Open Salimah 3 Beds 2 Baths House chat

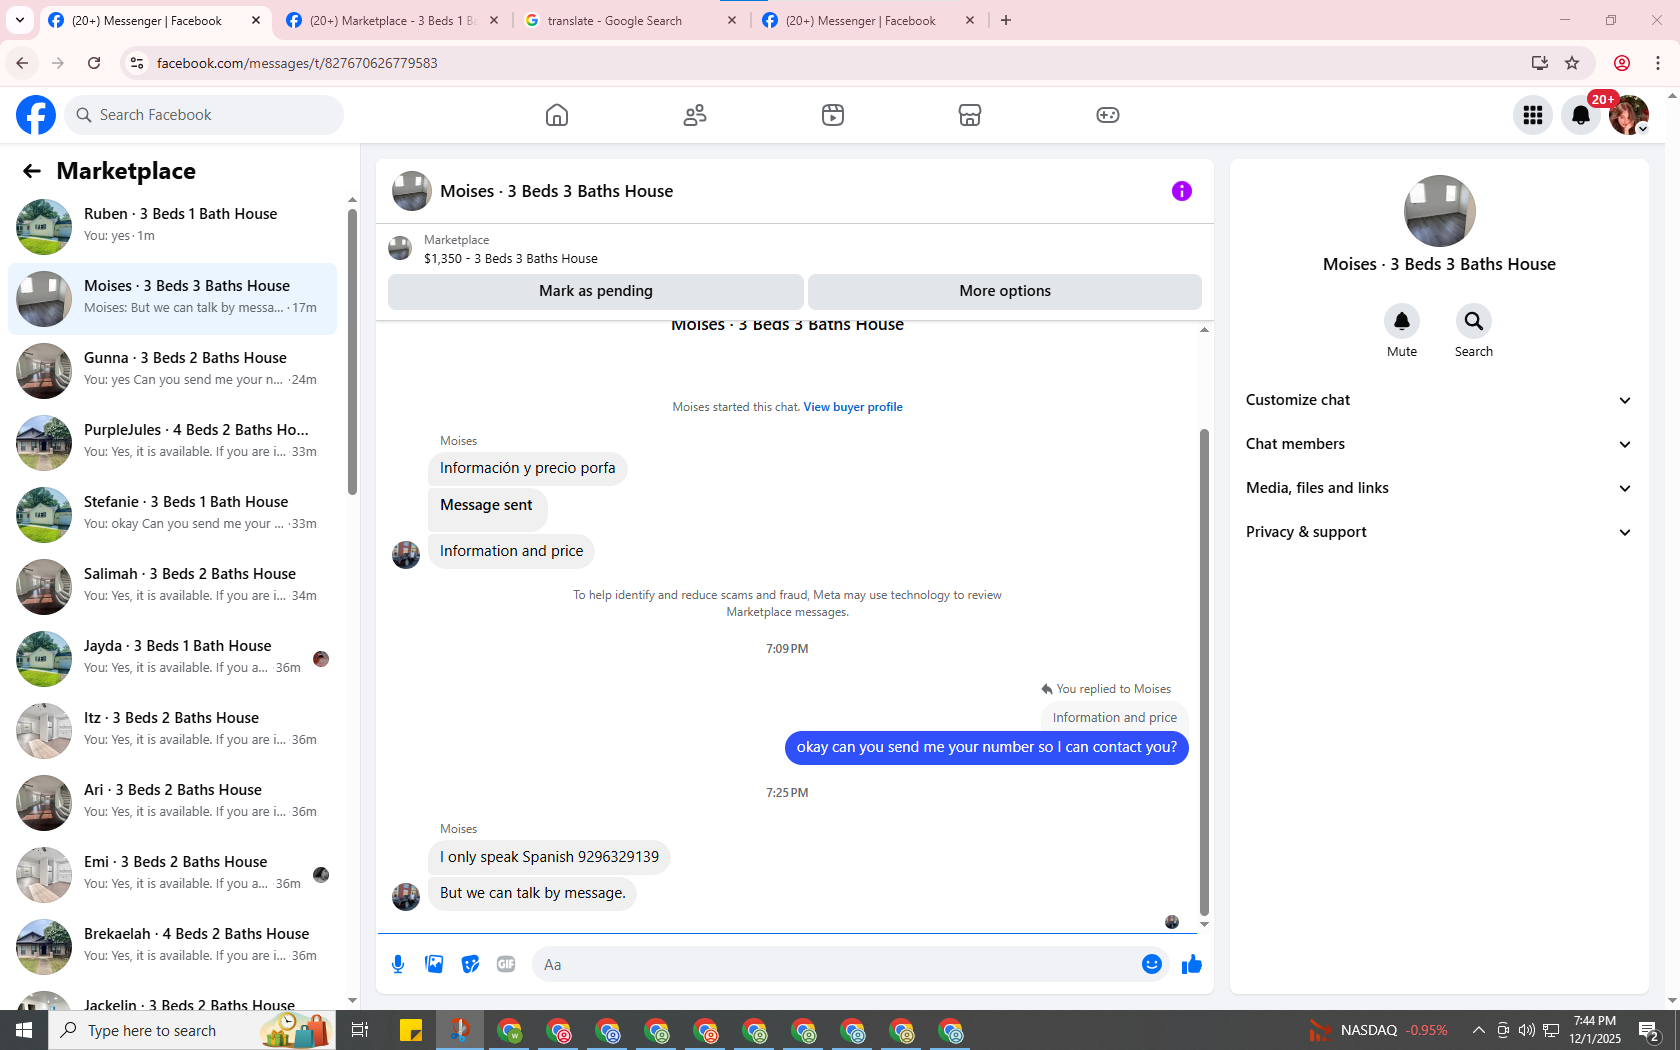point(172,587)
